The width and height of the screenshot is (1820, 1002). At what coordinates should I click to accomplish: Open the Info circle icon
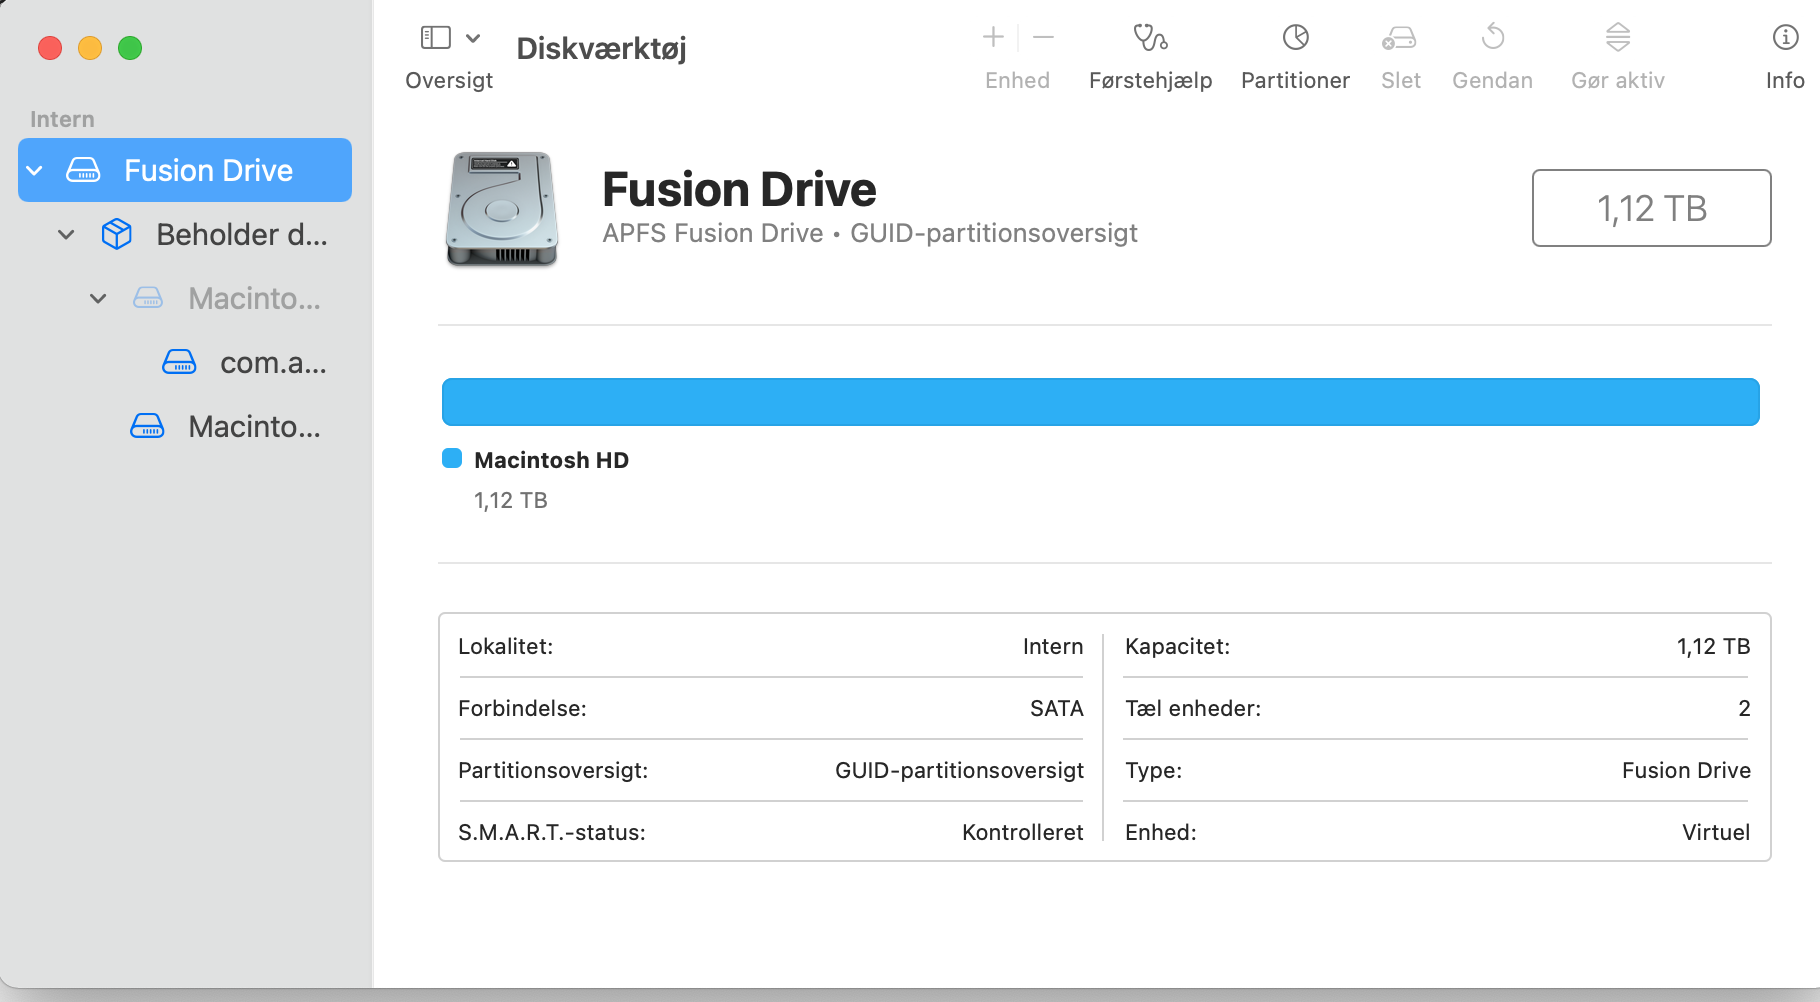tap(1785, 38)
